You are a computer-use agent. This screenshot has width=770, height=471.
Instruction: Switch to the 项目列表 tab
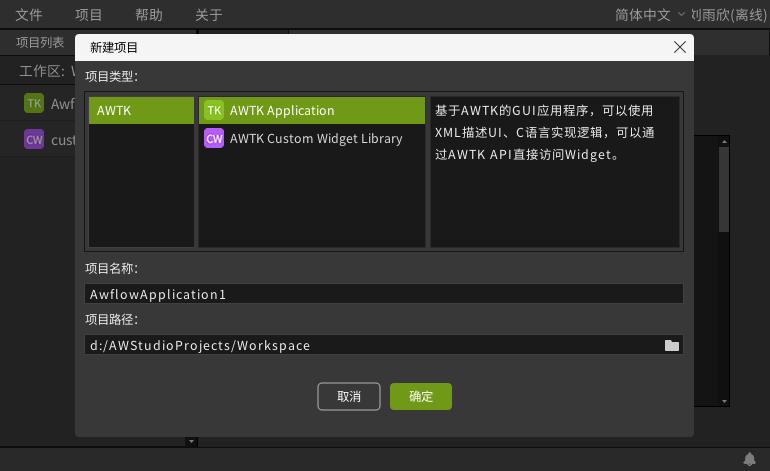[x=40, y=43]
